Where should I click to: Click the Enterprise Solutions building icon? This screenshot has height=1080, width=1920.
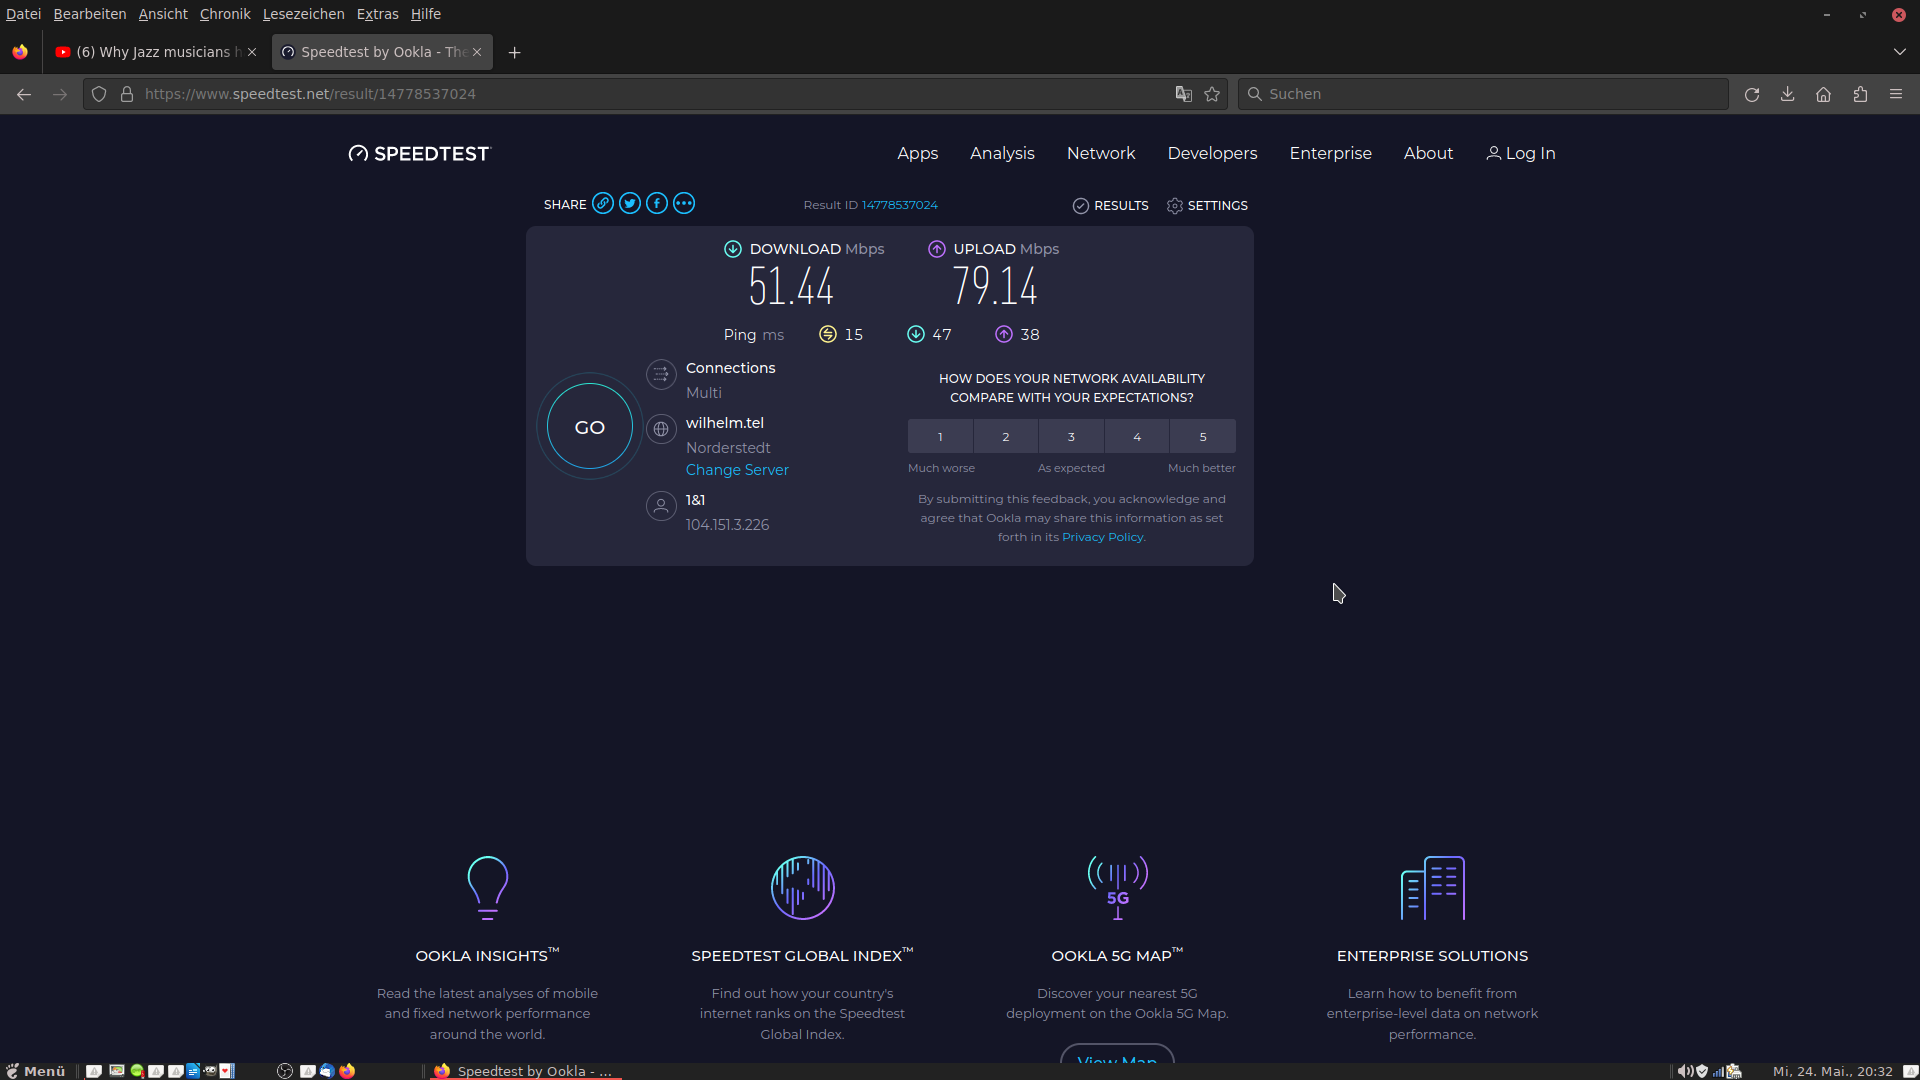(1433, 888)
